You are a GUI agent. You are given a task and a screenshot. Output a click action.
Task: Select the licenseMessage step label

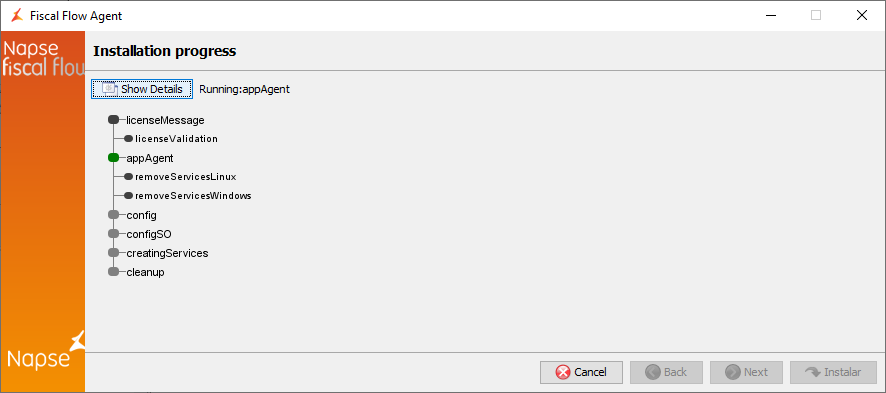click(x=165, y=120)
